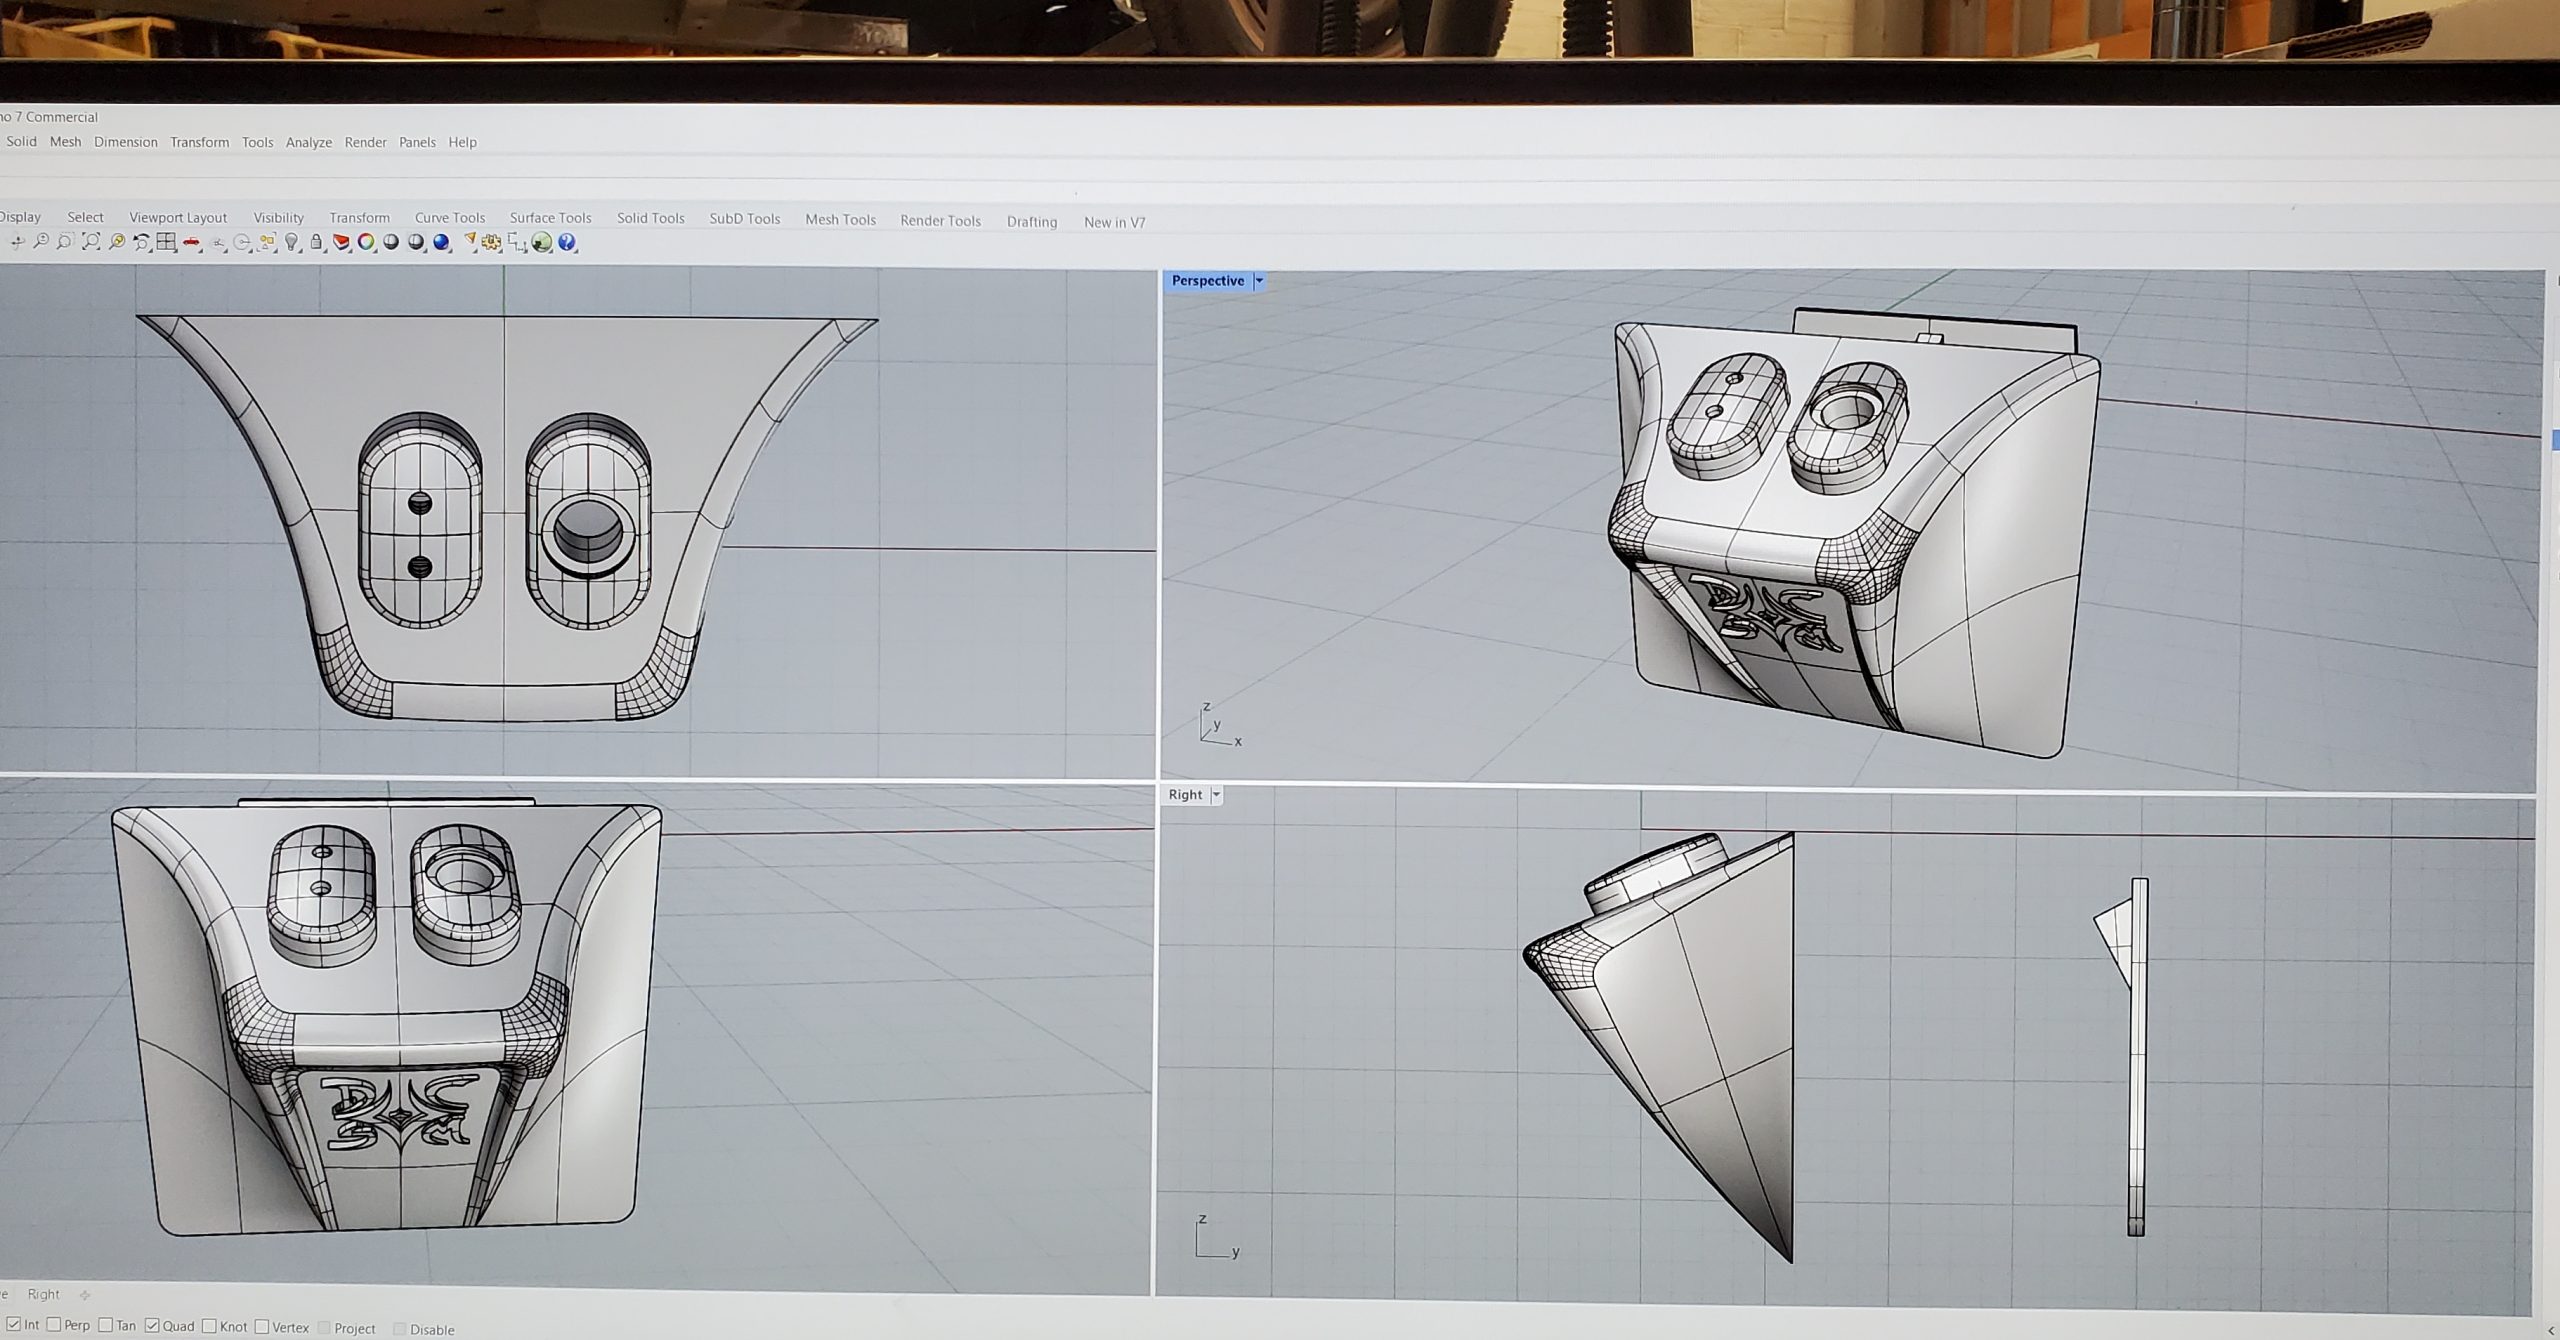Click the Perspective viewport title label
This screenshot has height=1340, width=2560.
[1207, 281]
